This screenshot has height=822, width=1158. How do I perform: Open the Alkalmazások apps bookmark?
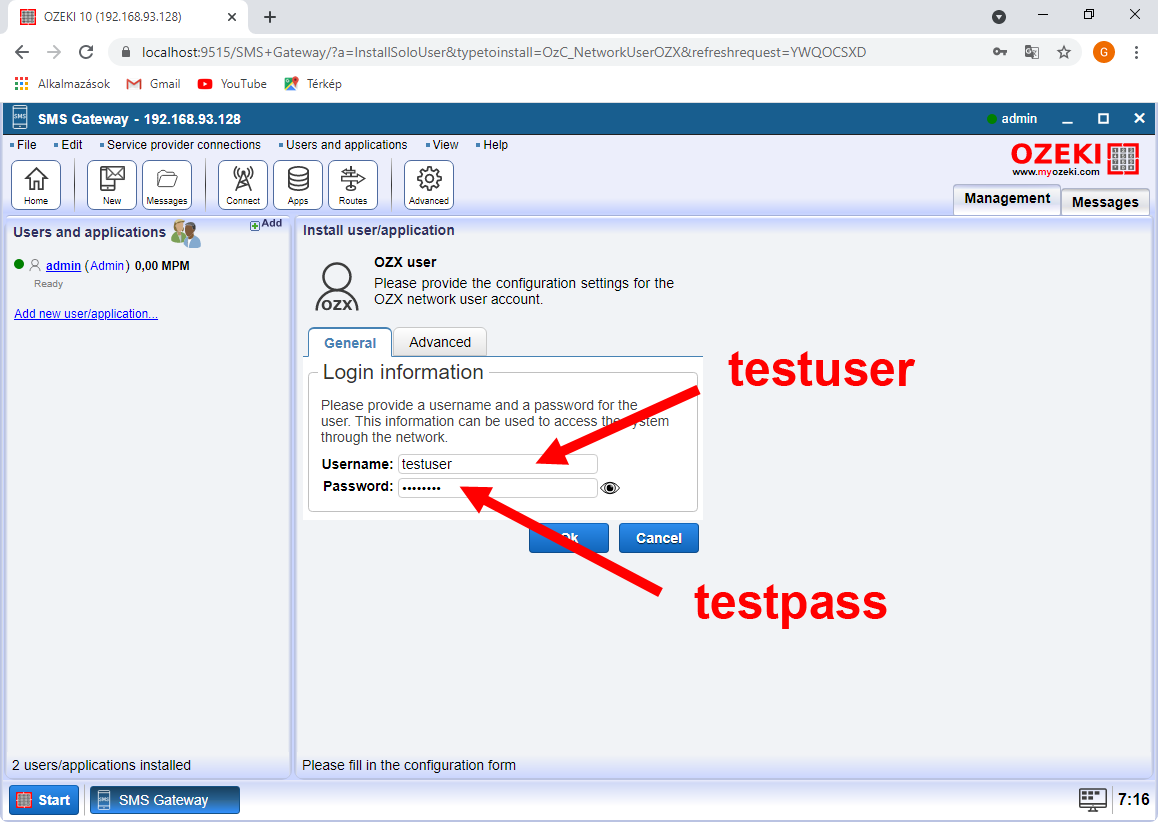pos(62,83)
